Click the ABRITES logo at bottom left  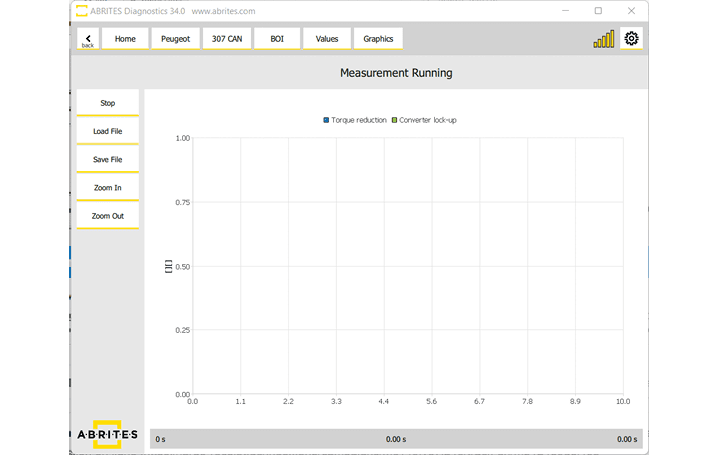coord(108,434)
